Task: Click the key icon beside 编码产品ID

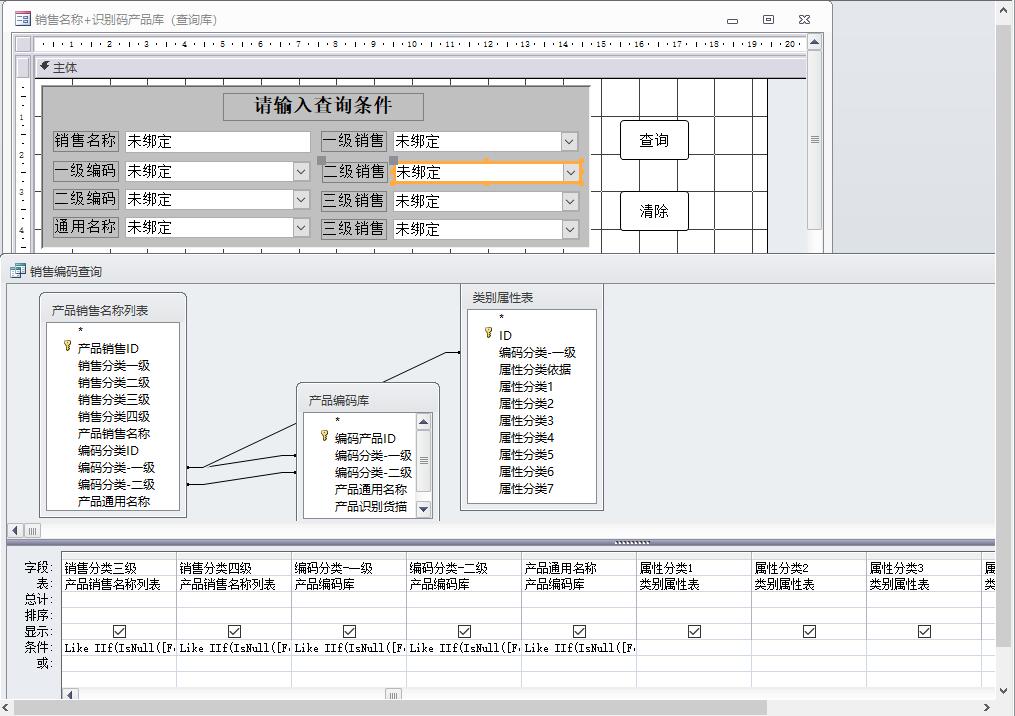Action: pos(324,436)
